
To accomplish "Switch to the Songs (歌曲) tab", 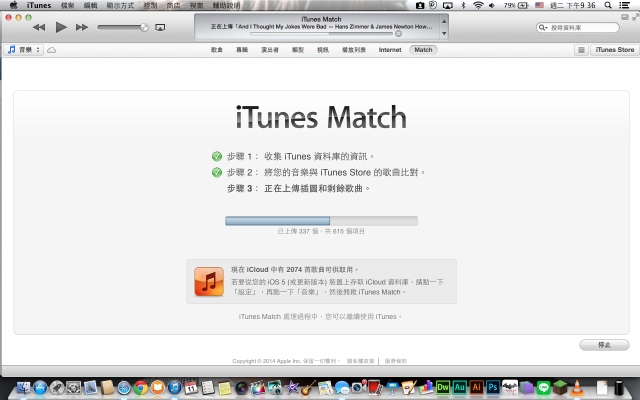I will (x=217, y=50).
